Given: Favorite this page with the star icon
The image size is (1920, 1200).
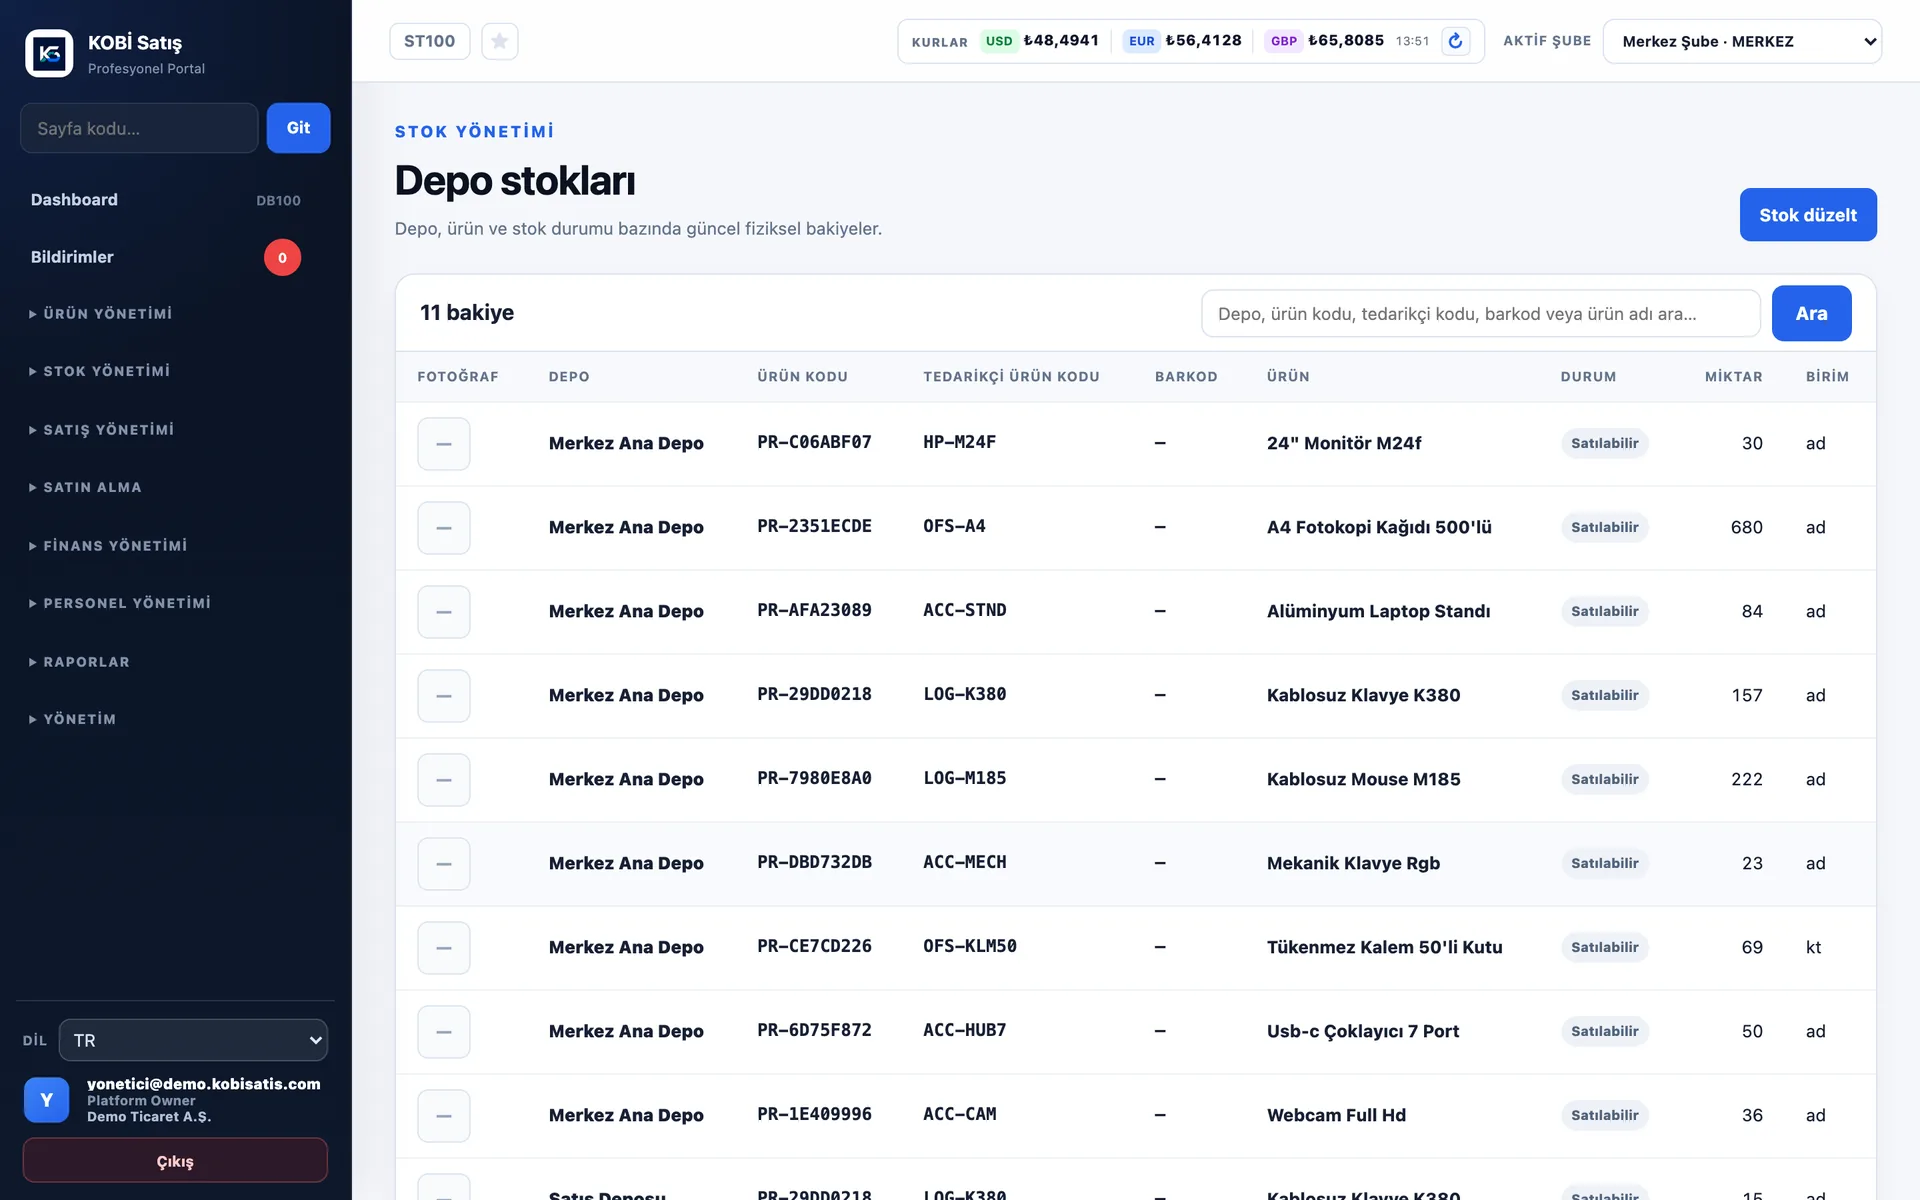Looking at the screenshot, I should [x=500, y=41].
